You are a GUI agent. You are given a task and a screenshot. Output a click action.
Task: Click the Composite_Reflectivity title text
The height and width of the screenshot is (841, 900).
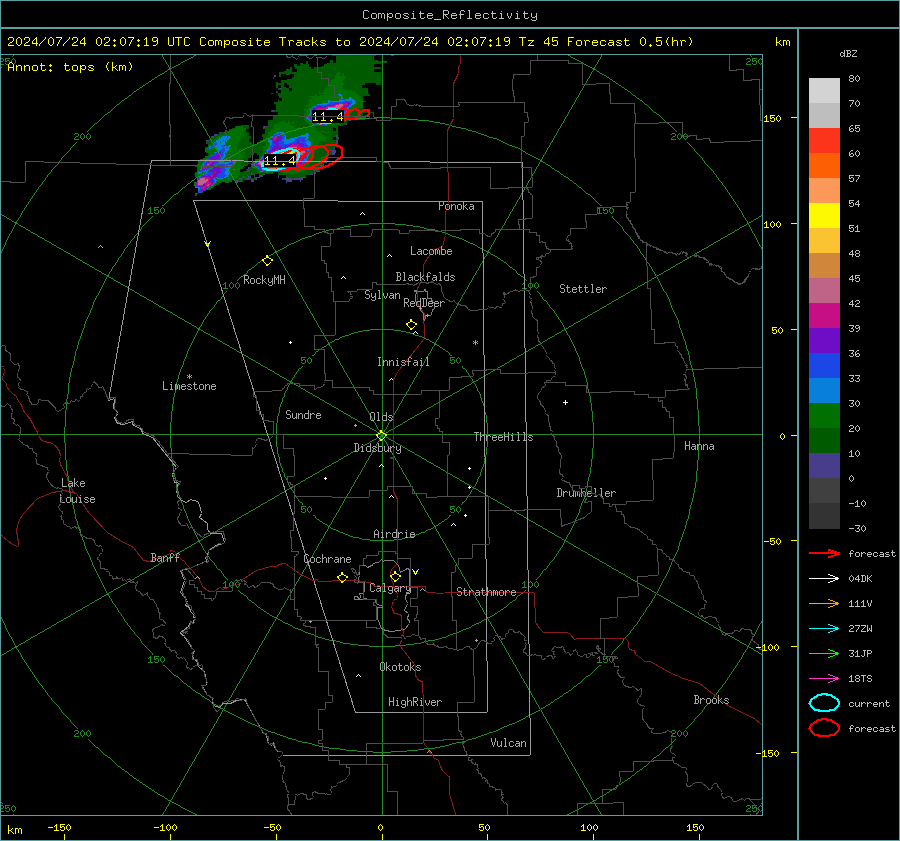449,15
